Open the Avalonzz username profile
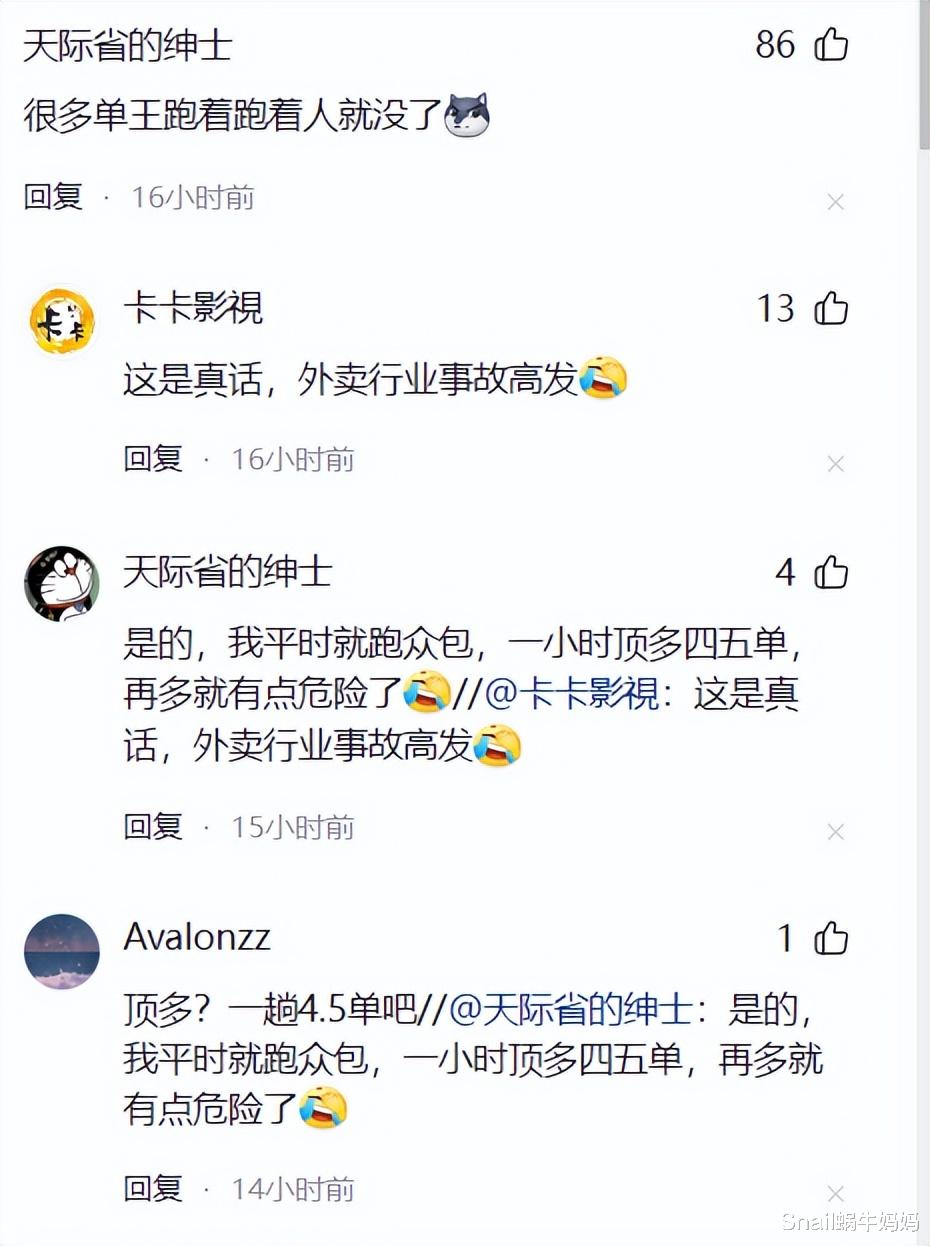 click(197, 937)
